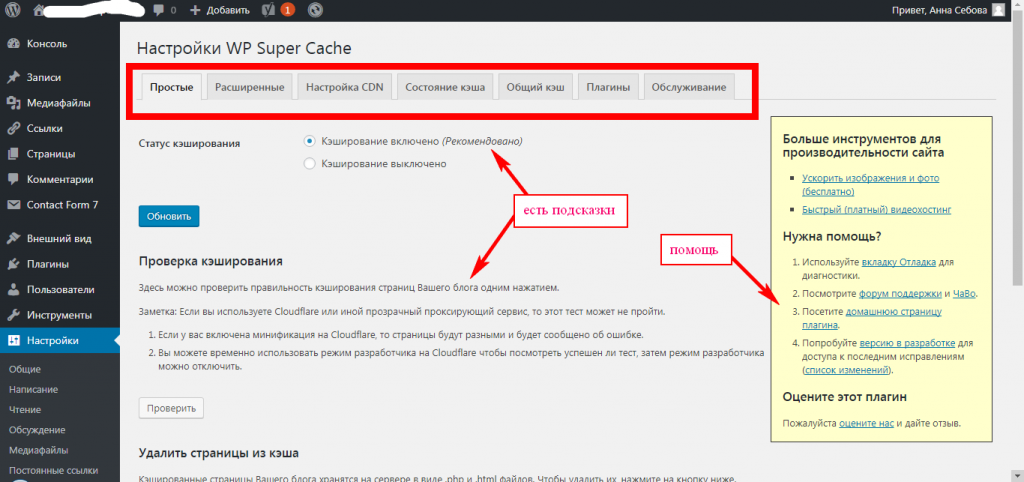Open Быстрый (платный) видеохостинг link
The width and height of the screenshot is (1024, 482).
click(x=876, y=210)
